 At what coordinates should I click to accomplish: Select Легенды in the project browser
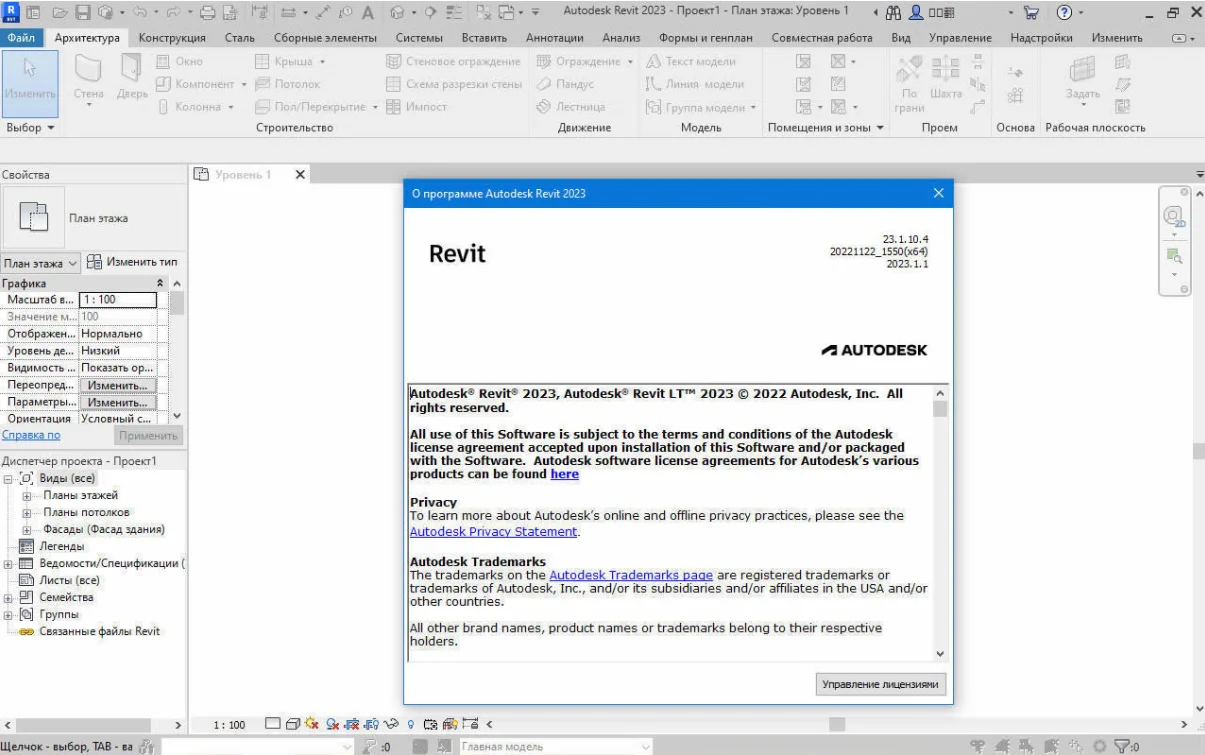(61, 546)
